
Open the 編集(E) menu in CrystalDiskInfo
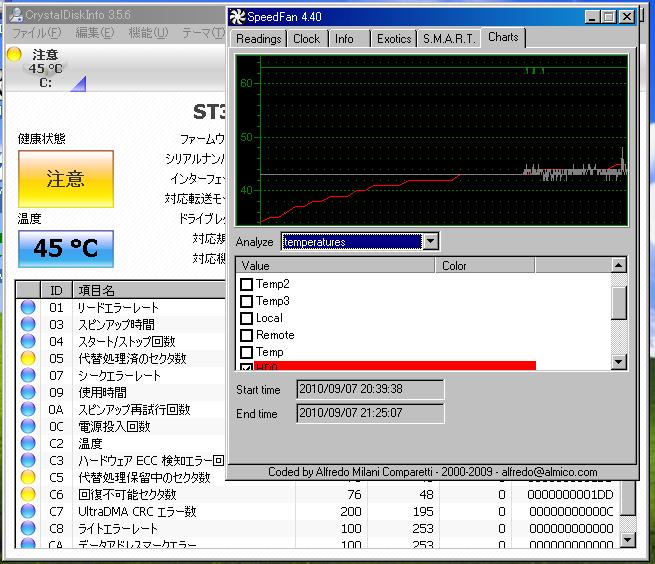(x=95, y=33)
